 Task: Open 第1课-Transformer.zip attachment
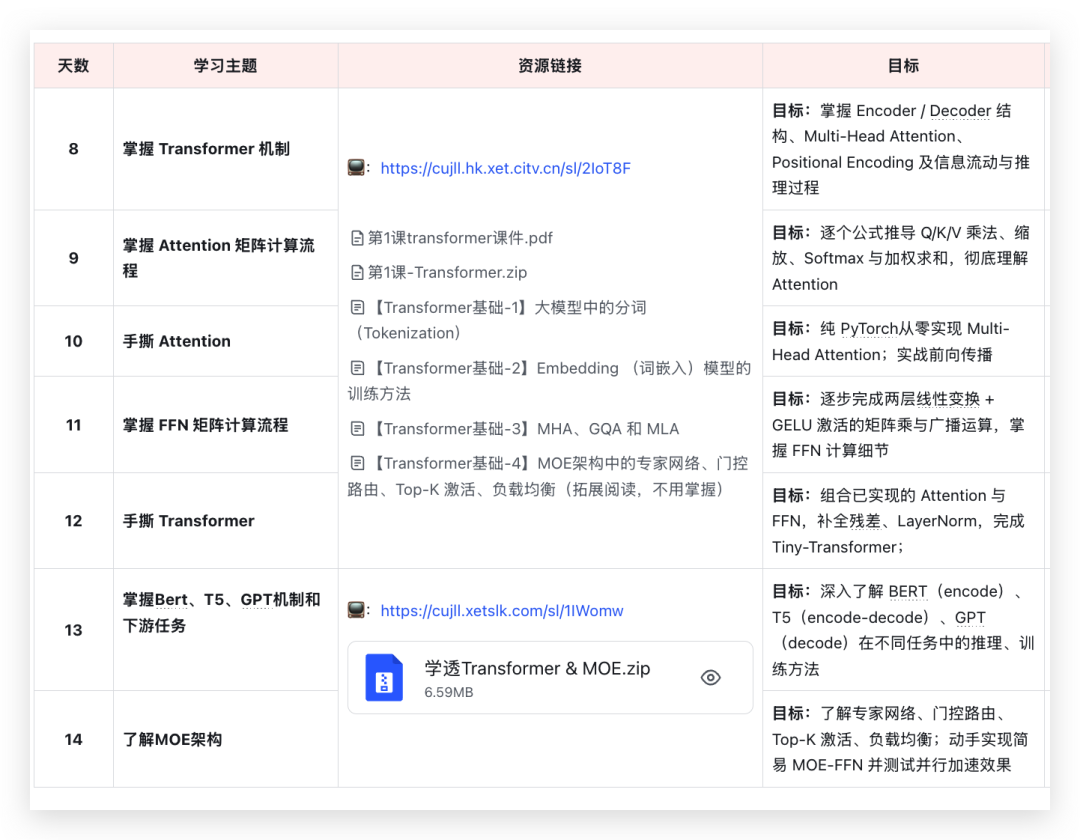coord(447,272)
